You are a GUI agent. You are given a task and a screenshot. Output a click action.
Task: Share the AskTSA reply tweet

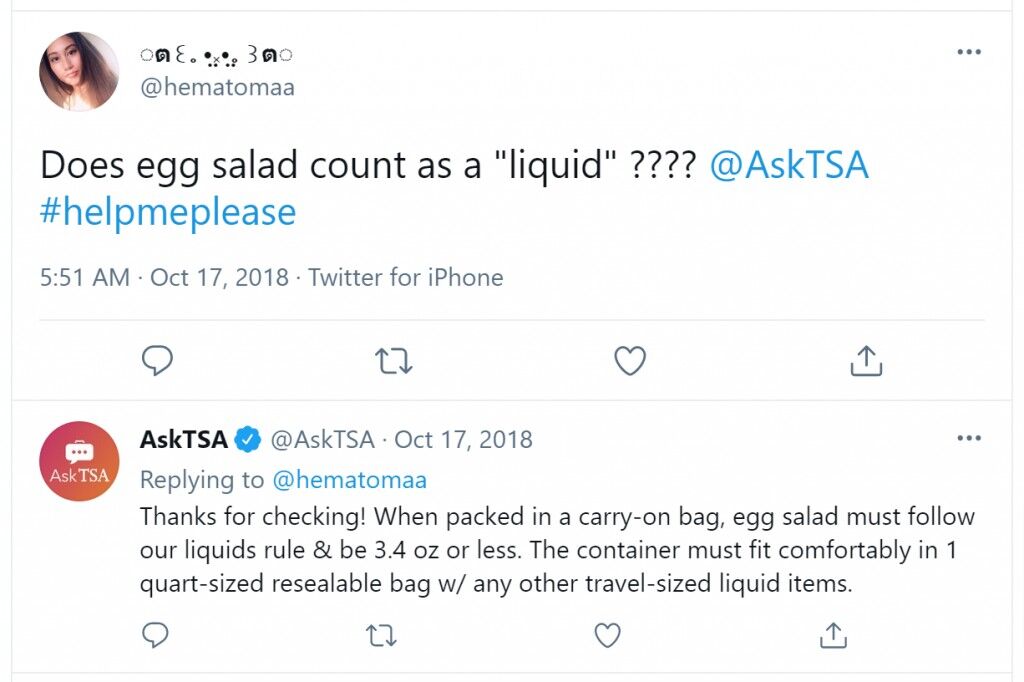[x=833, y=635]
